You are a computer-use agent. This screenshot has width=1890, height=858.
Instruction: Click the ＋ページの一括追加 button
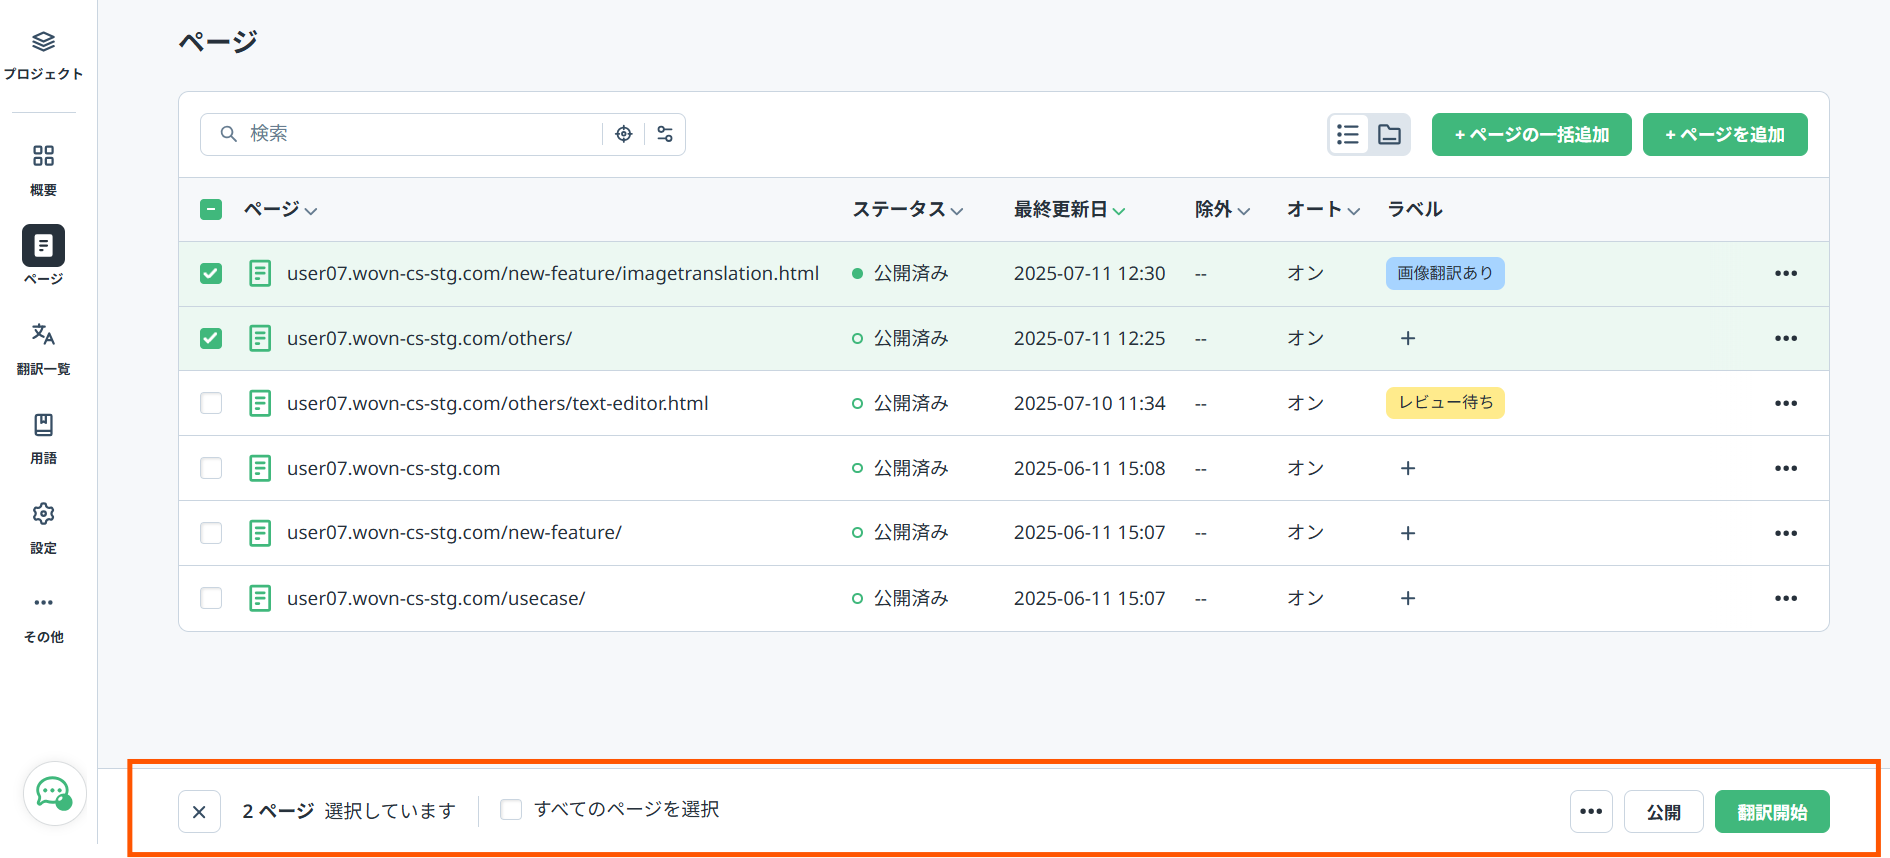[x=1531, y=135]
